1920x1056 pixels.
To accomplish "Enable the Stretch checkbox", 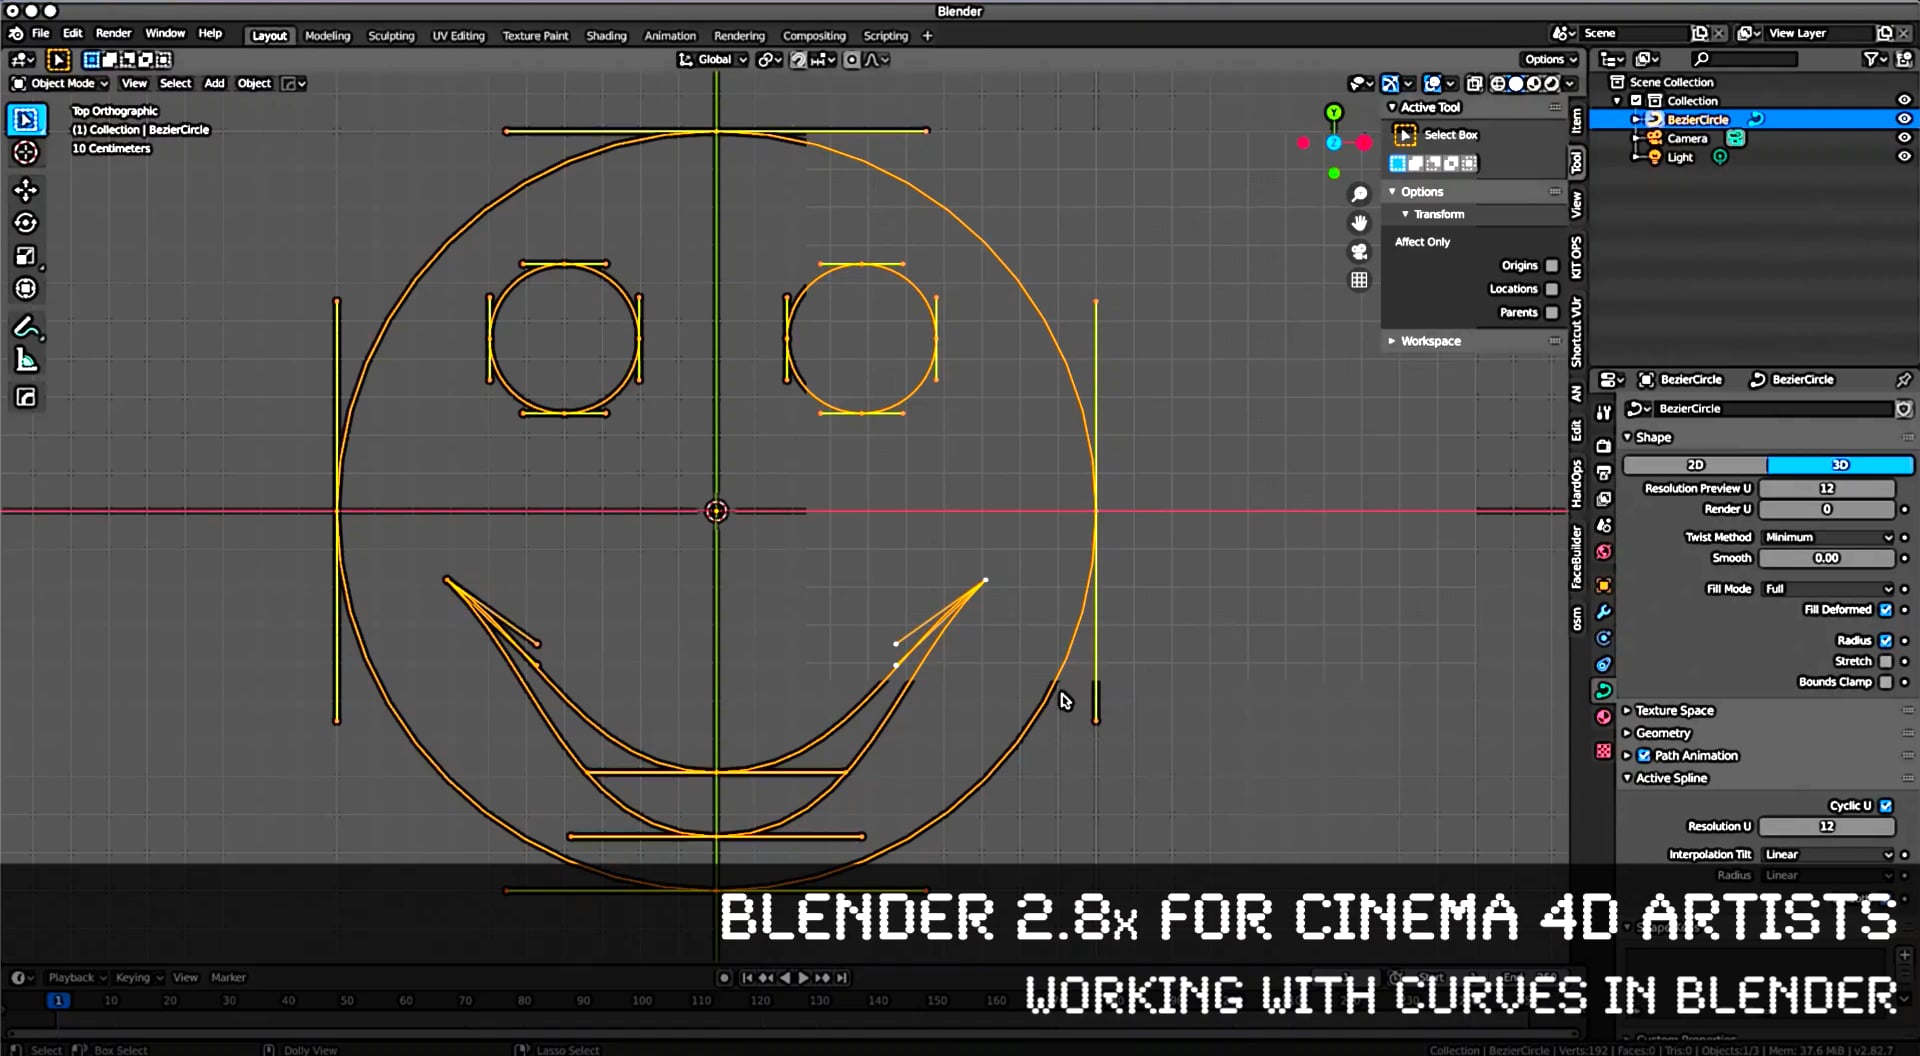I will pyautogui.click(x=1886, y=661).
